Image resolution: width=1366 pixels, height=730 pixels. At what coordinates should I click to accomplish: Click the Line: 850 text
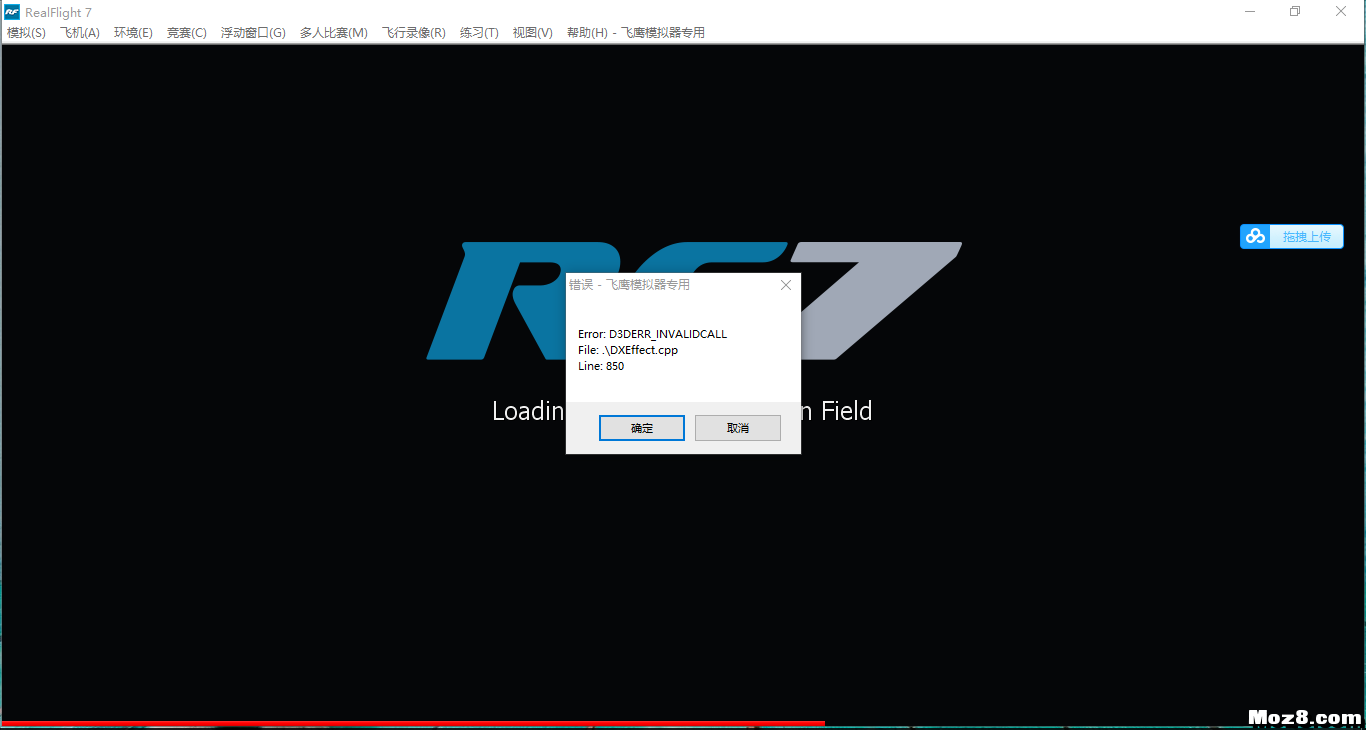[601, 366]
